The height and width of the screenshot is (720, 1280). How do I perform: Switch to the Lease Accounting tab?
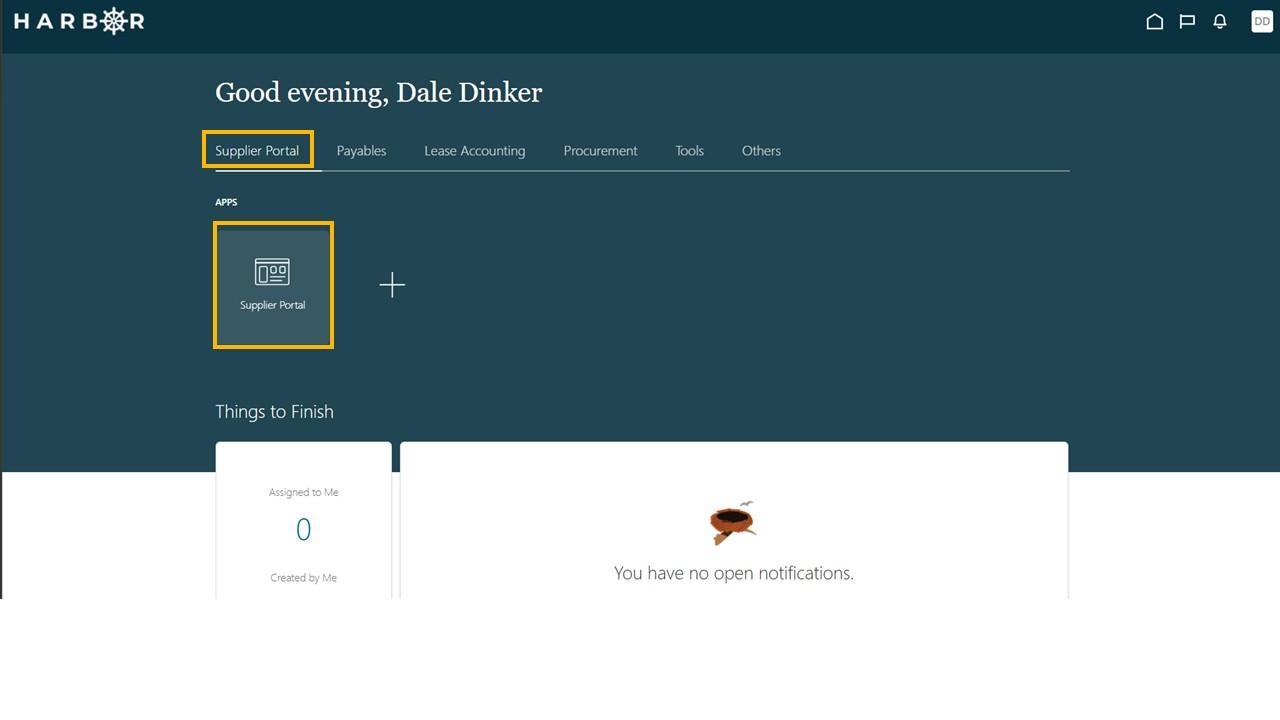[x=474, y=151]
